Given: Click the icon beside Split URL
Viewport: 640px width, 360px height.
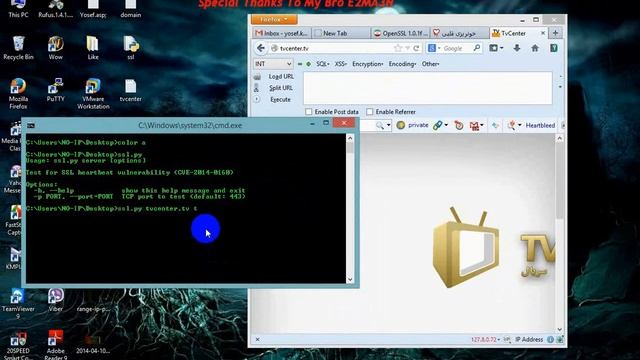Looking at the screenshot, I should click(x=257, y=88).
